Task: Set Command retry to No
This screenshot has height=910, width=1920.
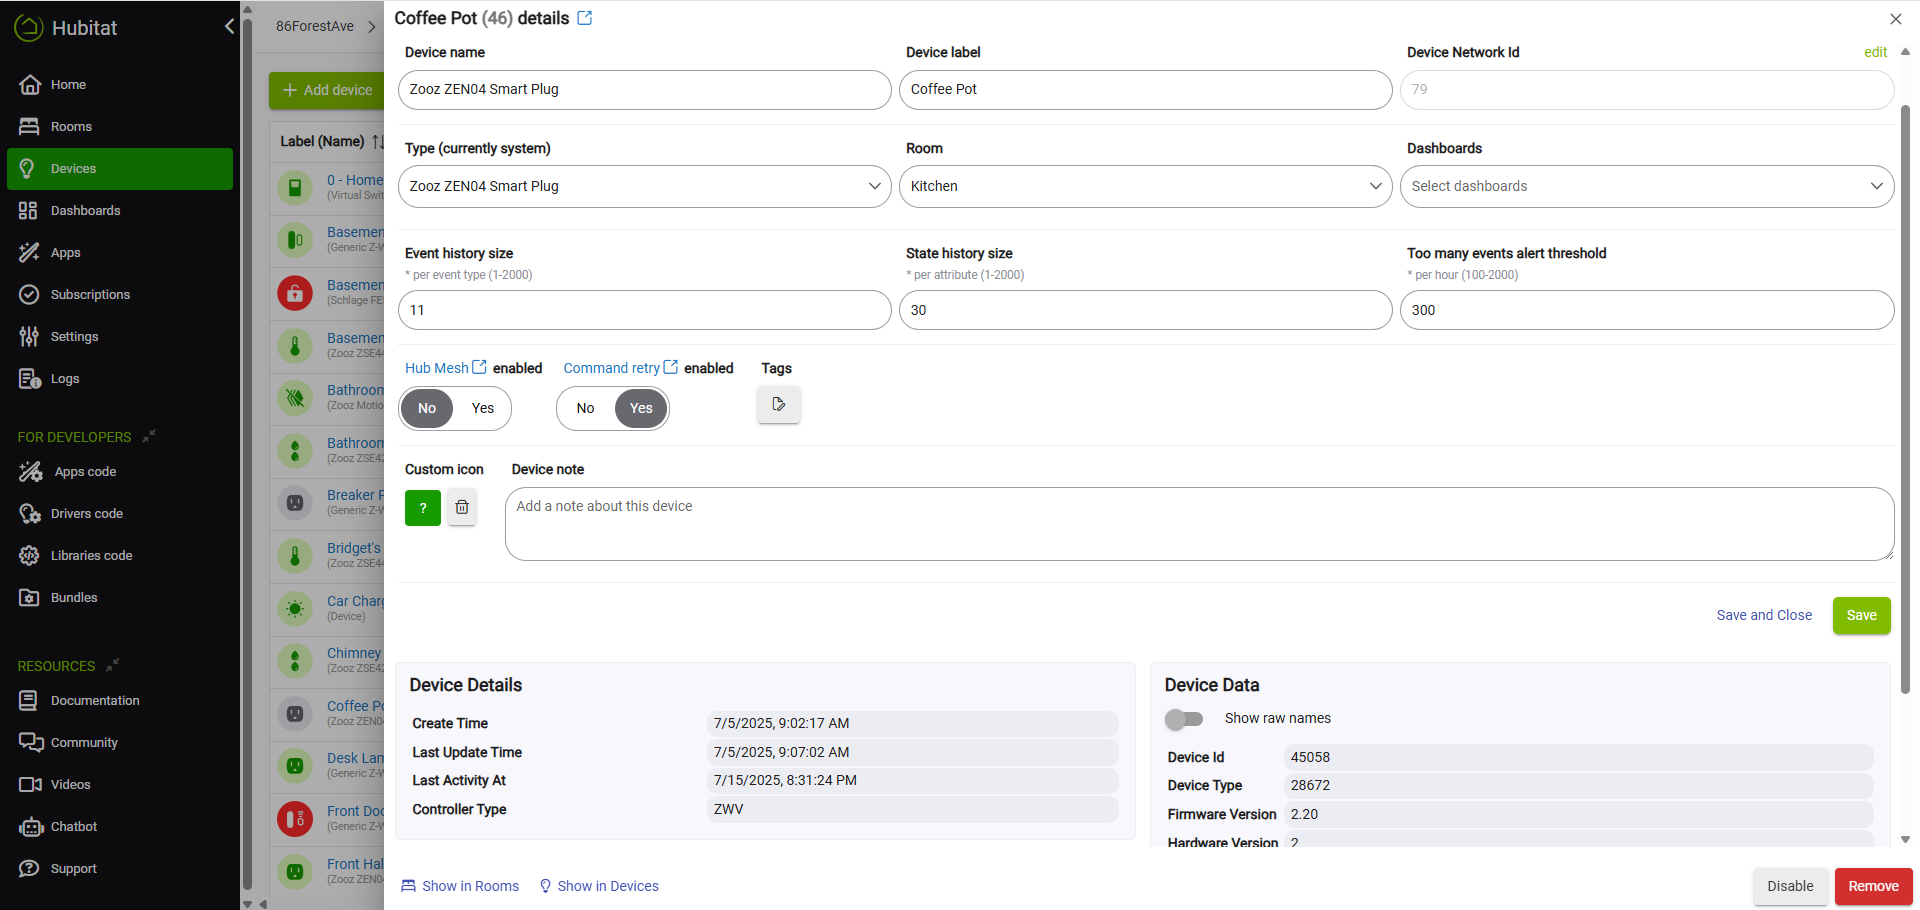Action: point(585,408)
